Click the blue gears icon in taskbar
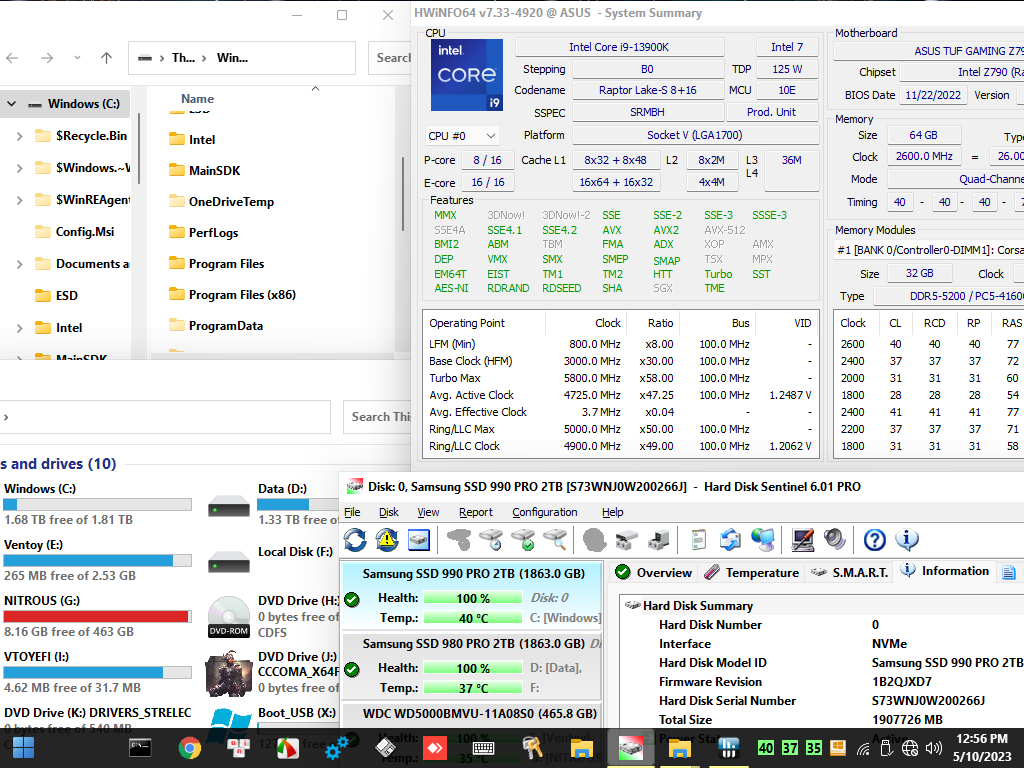Image resolution: width=1024 pixels, height=768 pixels. pyautogui.click(x=336, y=748)
